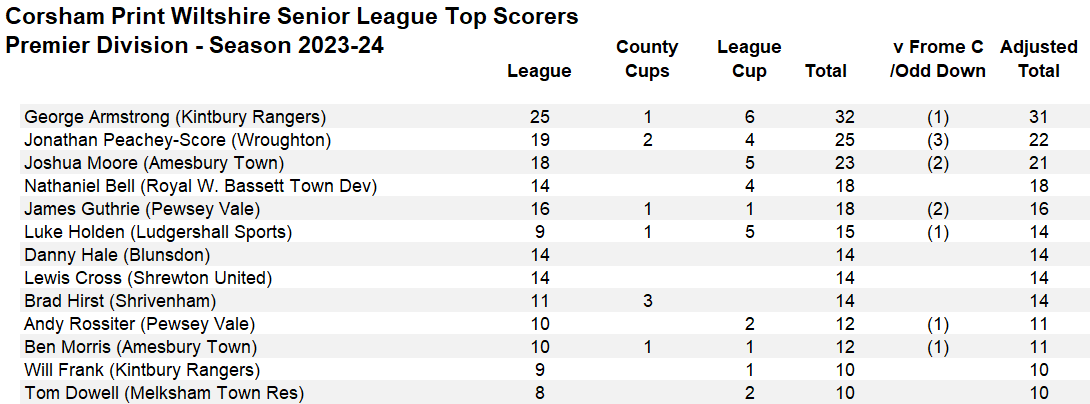The image size is (1090, 404).
Task: Click the County Cups column header
Action: click(x=647, y=59)
